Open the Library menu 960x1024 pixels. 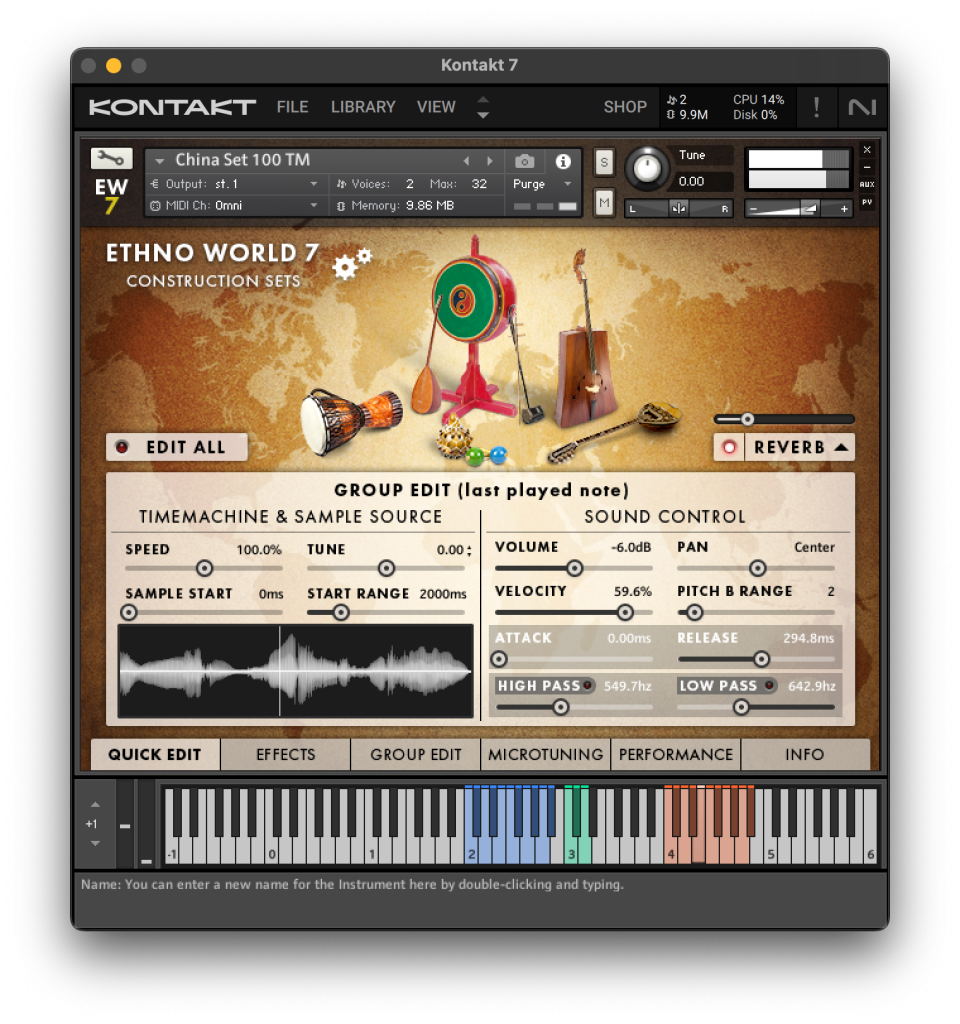tap(363, 107)
